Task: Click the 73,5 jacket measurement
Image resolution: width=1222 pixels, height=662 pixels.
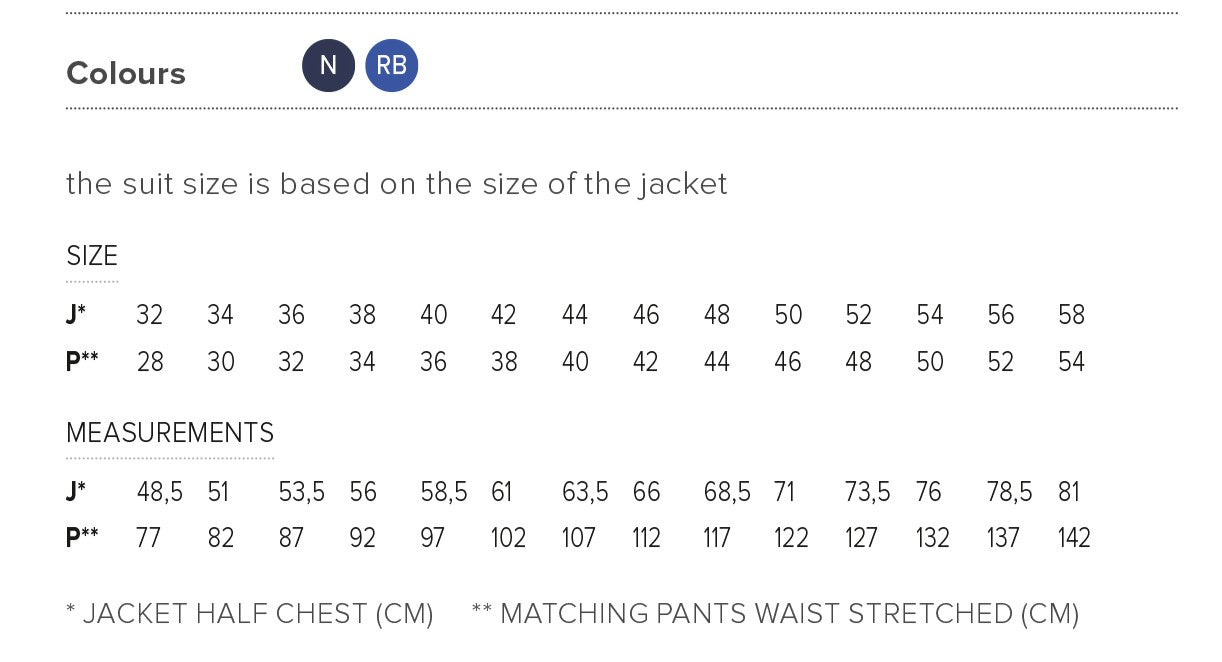Action: tap(867, 492)
